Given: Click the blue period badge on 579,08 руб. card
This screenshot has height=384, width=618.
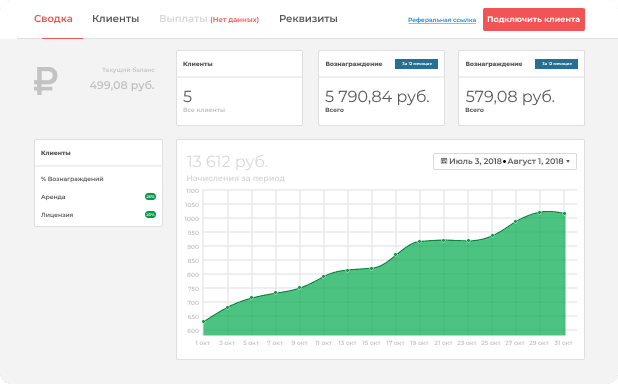Looking at the screenshot, I should click(x=556, y=64).
